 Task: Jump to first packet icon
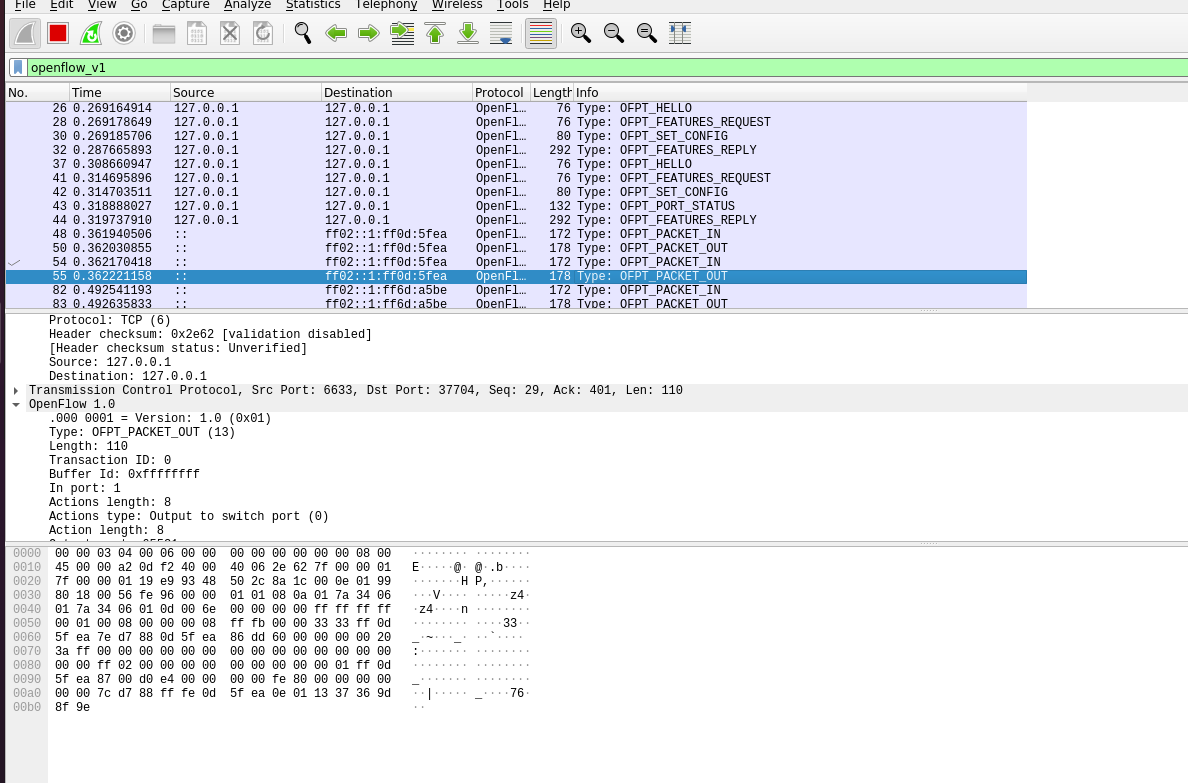(435, 33)
